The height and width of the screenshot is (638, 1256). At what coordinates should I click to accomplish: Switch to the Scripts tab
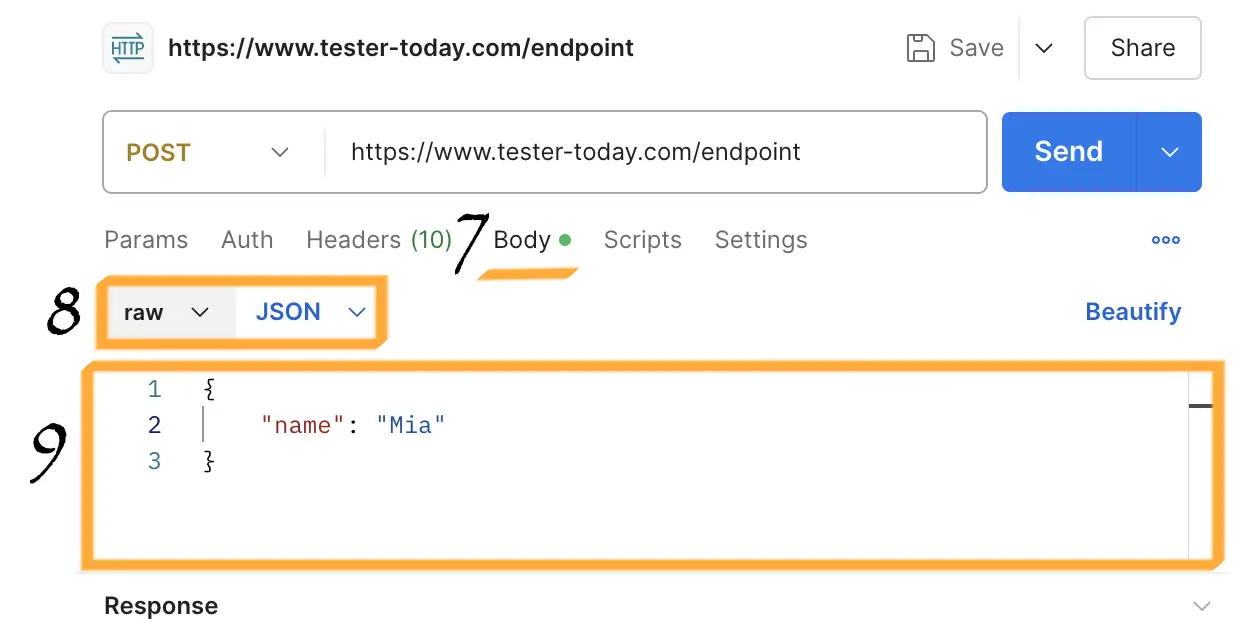coord(642,240)
